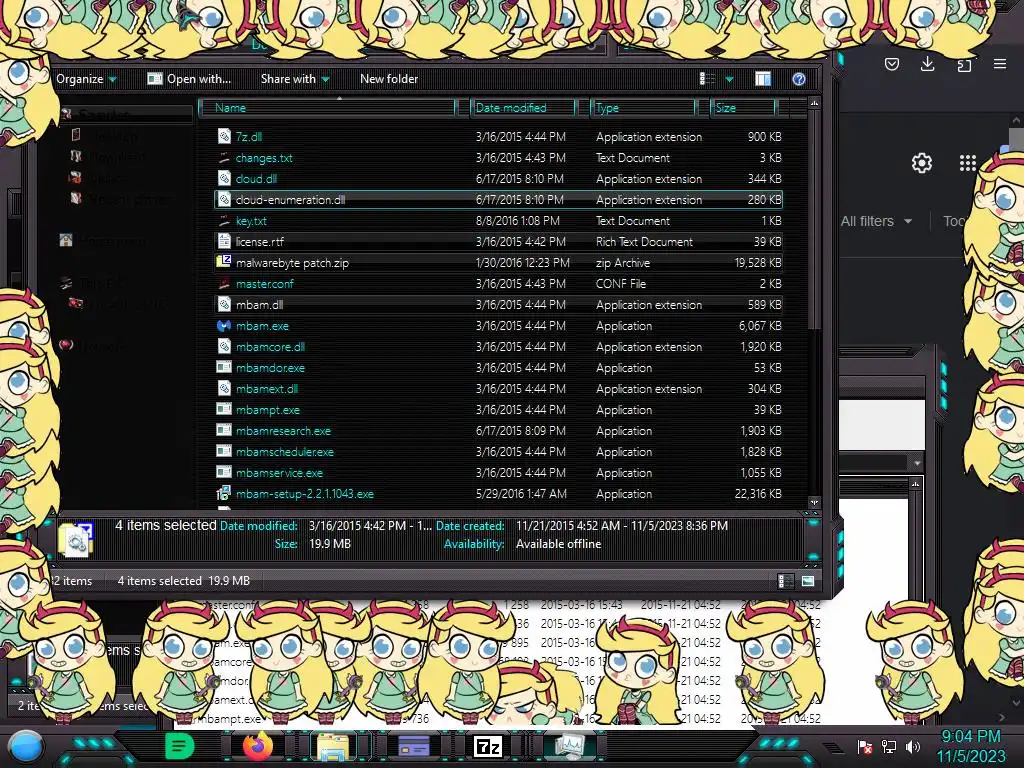Click the master.conf file icon
The height and width of the screenshot is (768, 1024).
tap(224, 283)
